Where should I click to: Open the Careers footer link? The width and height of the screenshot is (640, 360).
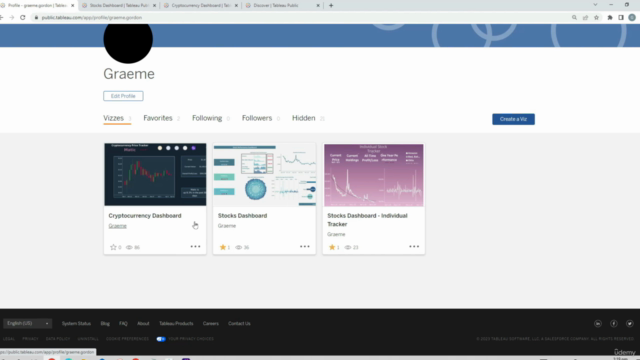211,323
